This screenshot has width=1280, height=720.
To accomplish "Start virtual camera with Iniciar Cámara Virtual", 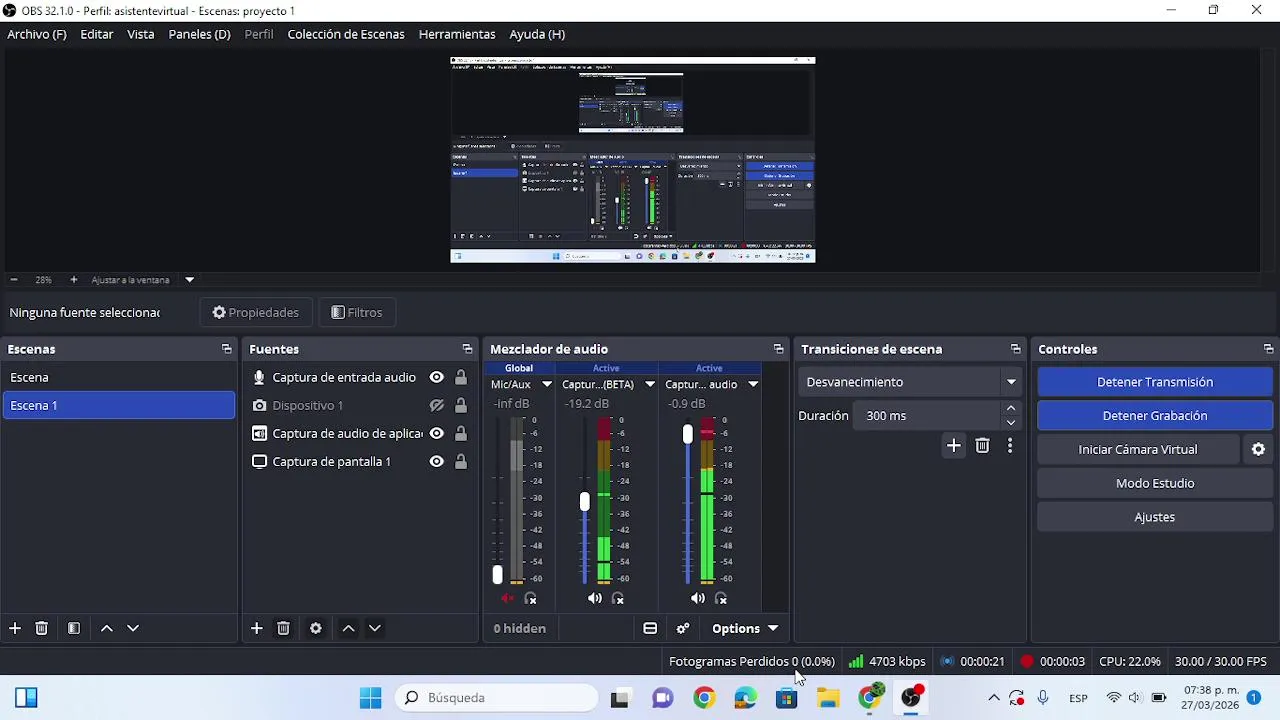I will tap(1138, 450).
